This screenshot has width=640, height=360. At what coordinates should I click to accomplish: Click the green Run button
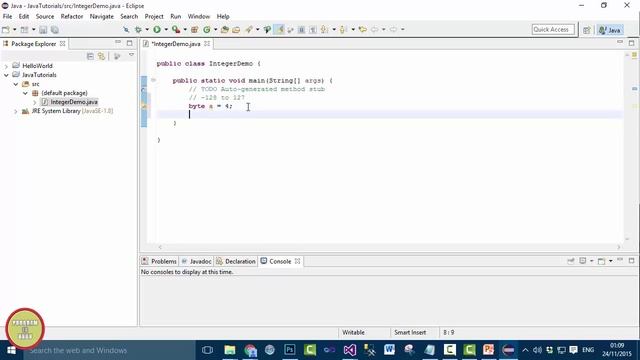click(x=157, y=30)
